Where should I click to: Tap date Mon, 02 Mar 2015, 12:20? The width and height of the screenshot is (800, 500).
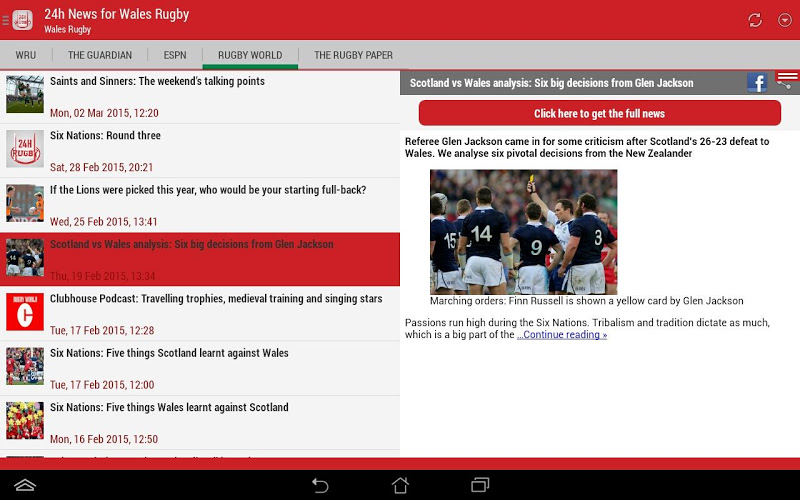[104, 113]
